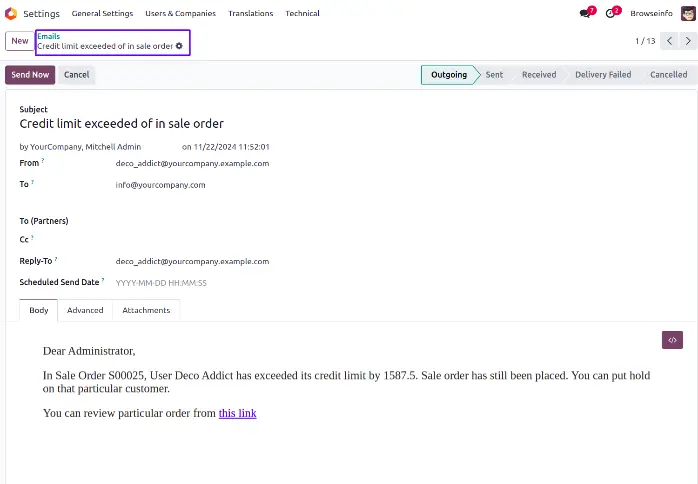This screenshot has height=484, width=698.
Task: Click the gear icon beside record title
Action: [x=180, y=46]
